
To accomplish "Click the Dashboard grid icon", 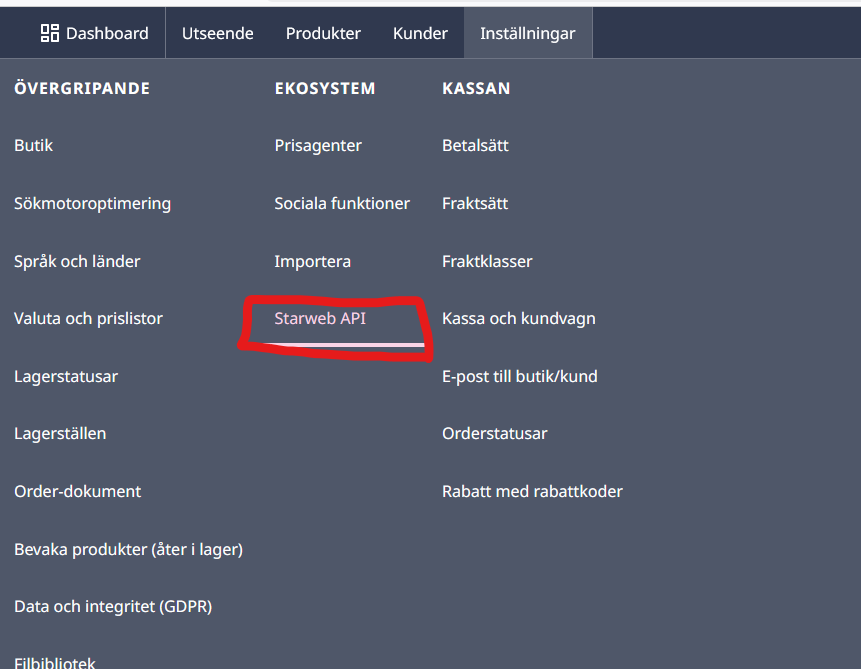I will pyautogui.click(x=50, y=33).
